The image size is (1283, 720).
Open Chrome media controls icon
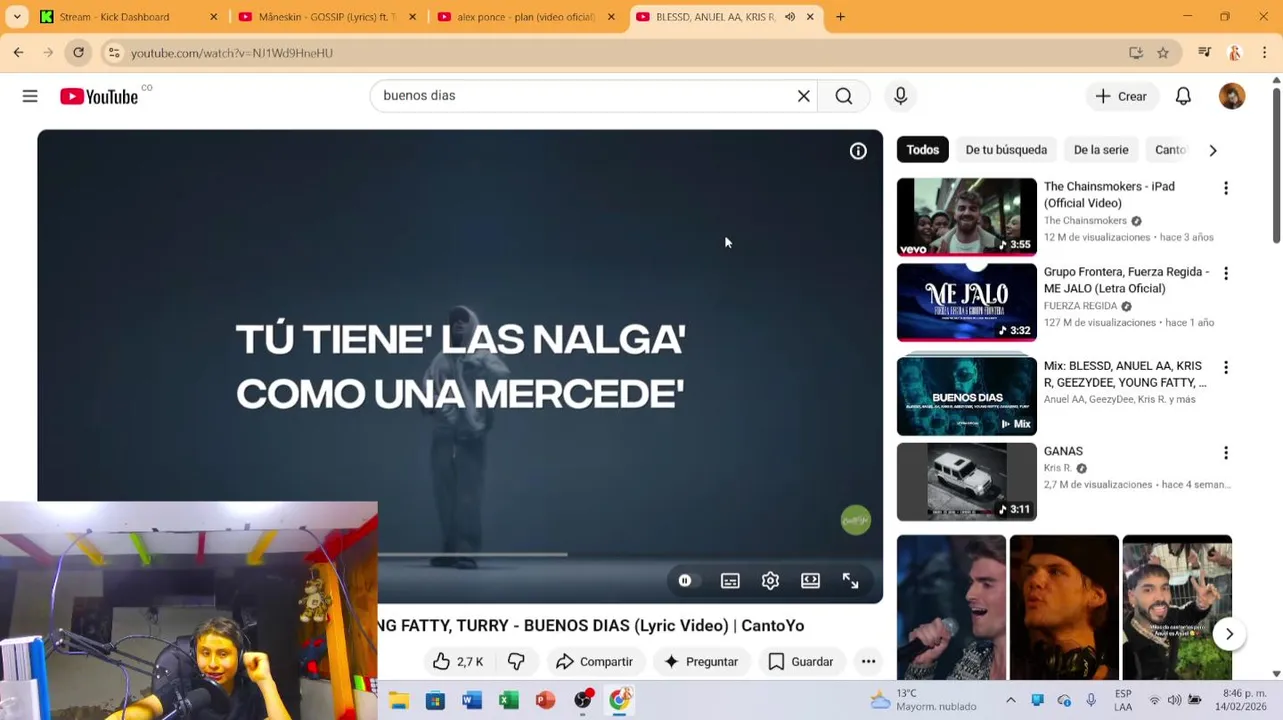[1205, 53]
